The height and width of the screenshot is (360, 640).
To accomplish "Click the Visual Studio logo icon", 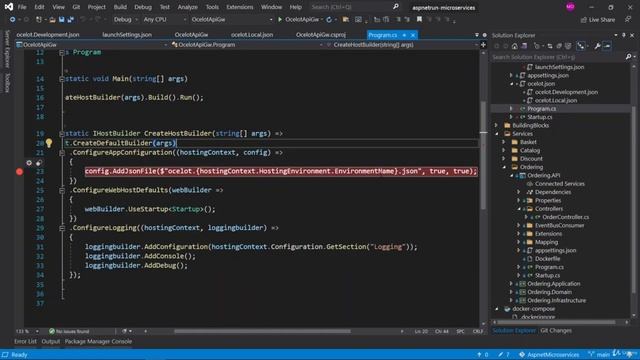I will (9, 7).
